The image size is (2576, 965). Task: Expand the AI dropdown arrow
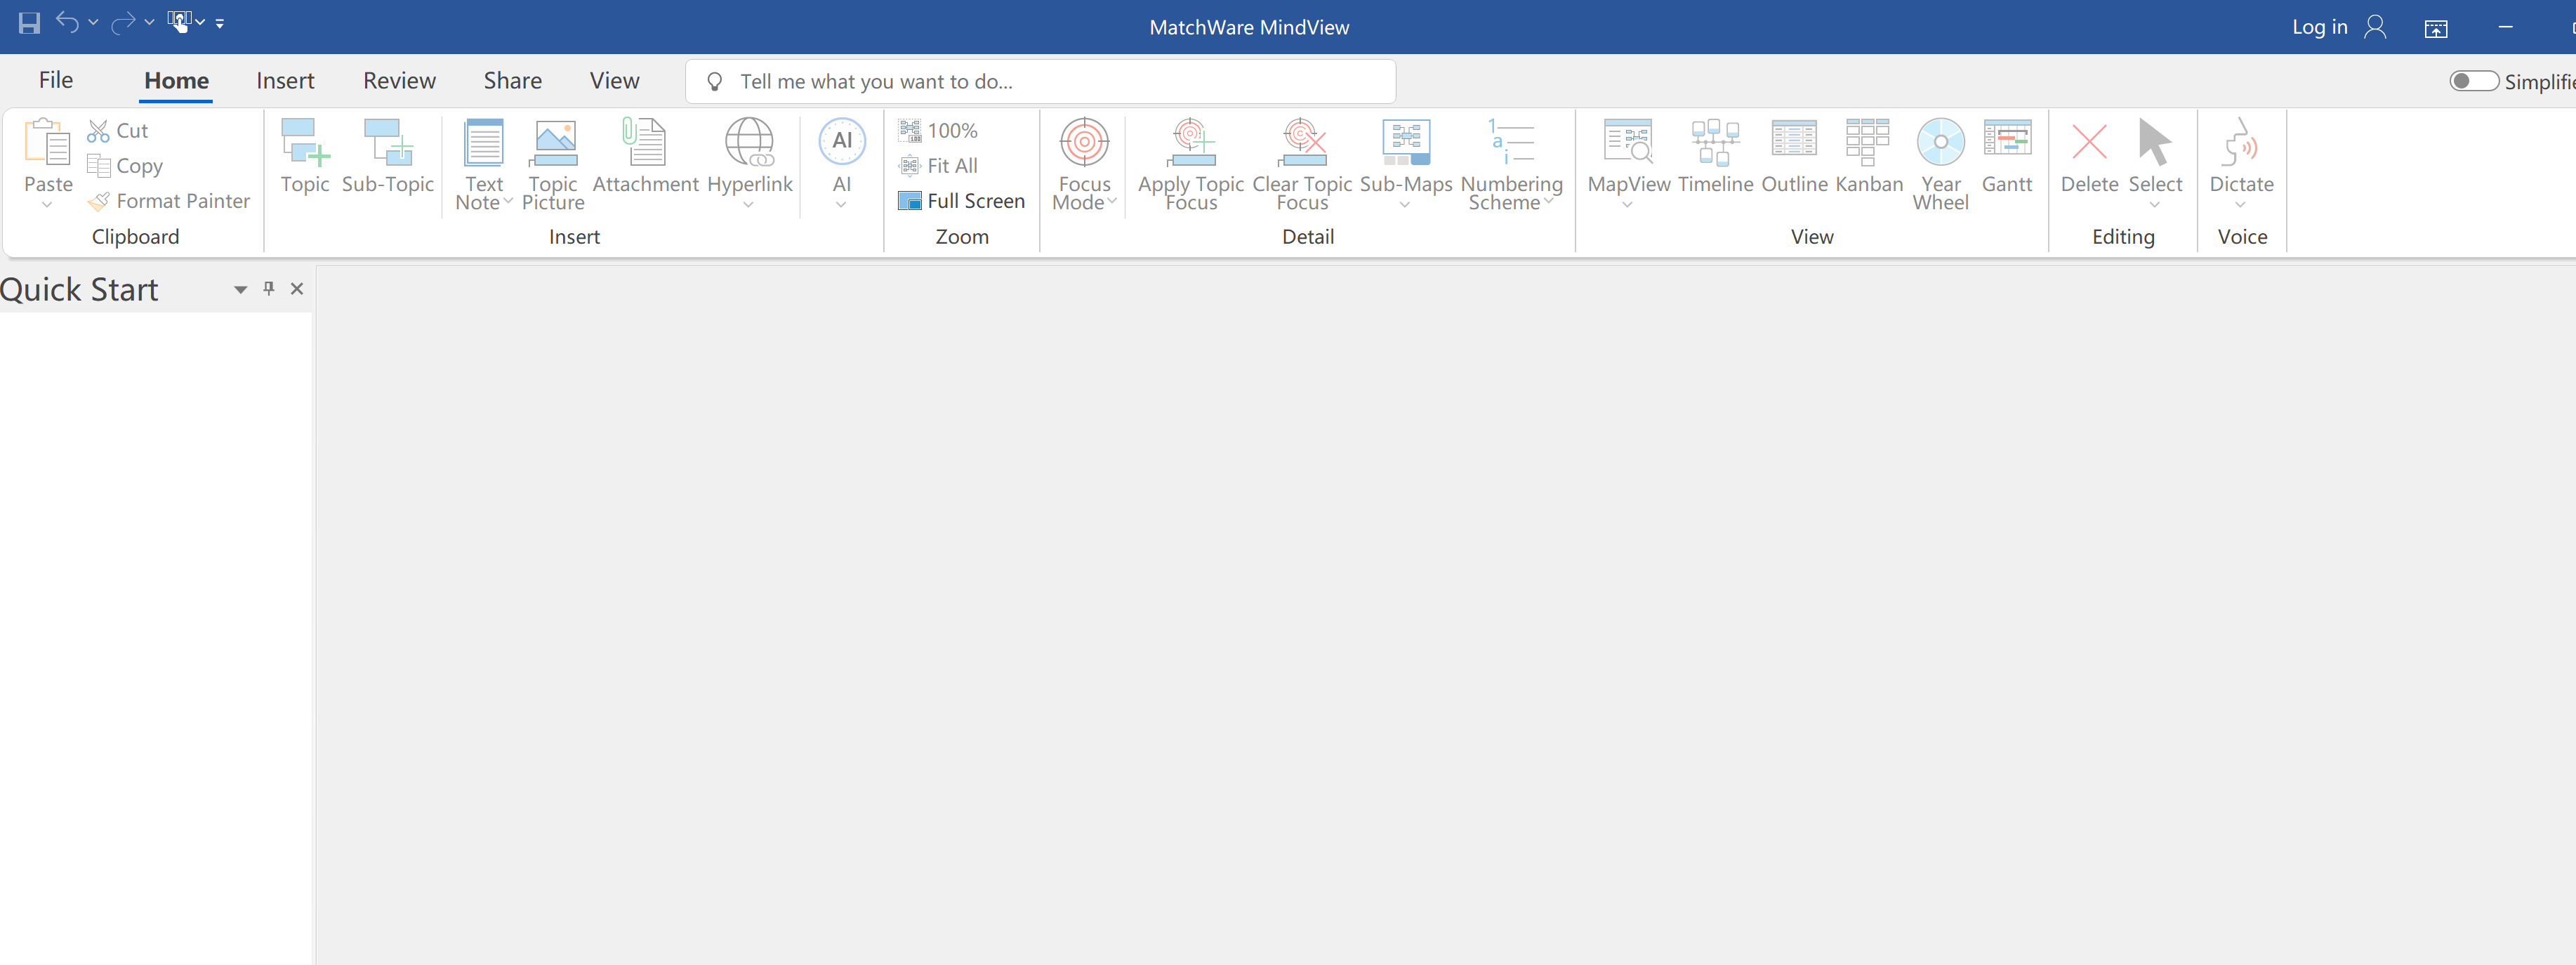(x=841, y=205)
